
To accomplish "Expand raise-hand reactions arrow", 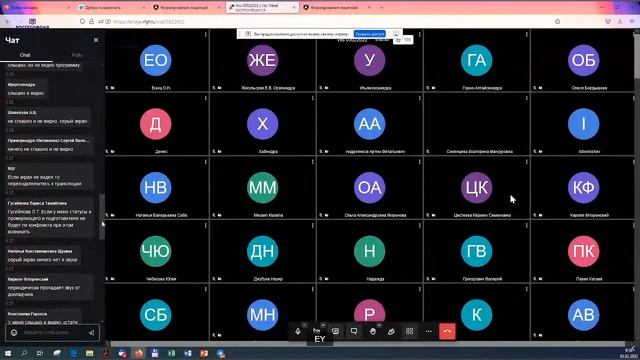I will point(379,325).
